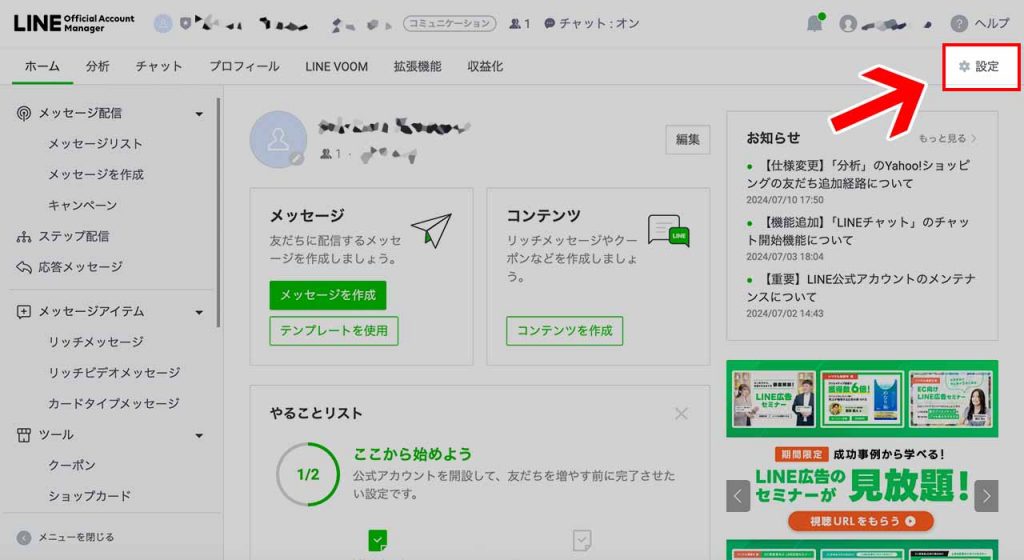Viewport: 1024px width, 560px height.
Task: Open the LINE VOOM tab
Action: click(336, 66)
